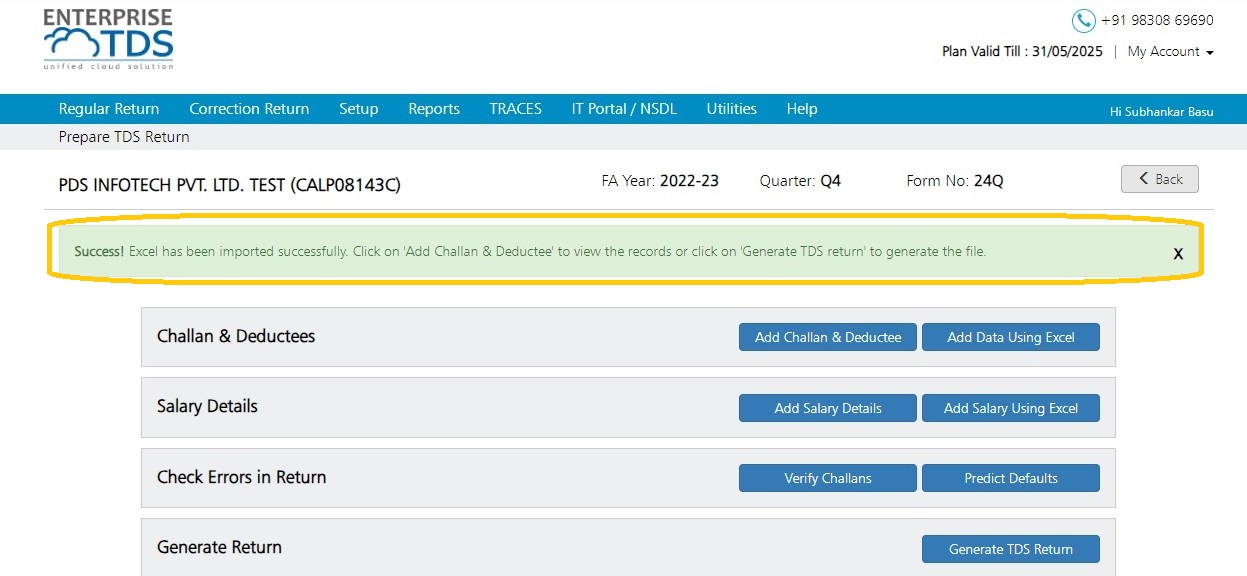The width and height of the screenshot is (1247, 576).
Task: Open the Regular Return menu
Action: point(109,109)
